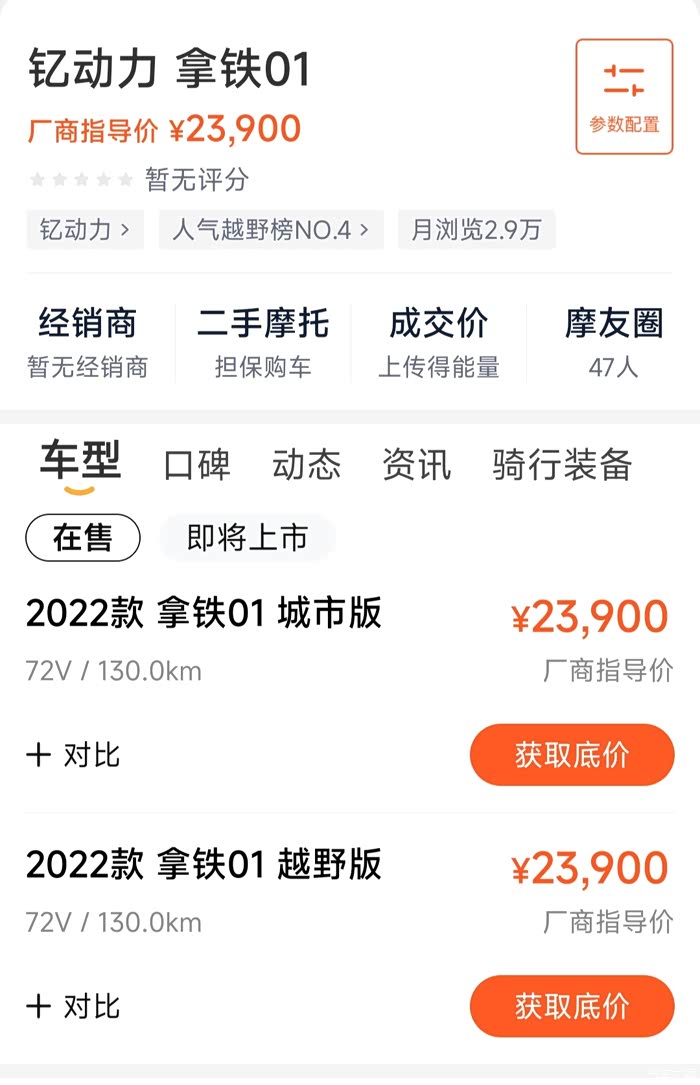This screenshot has height=1085, width=700.
Task: Go to the 骑行装备 tab
Action: click(562, 465)
